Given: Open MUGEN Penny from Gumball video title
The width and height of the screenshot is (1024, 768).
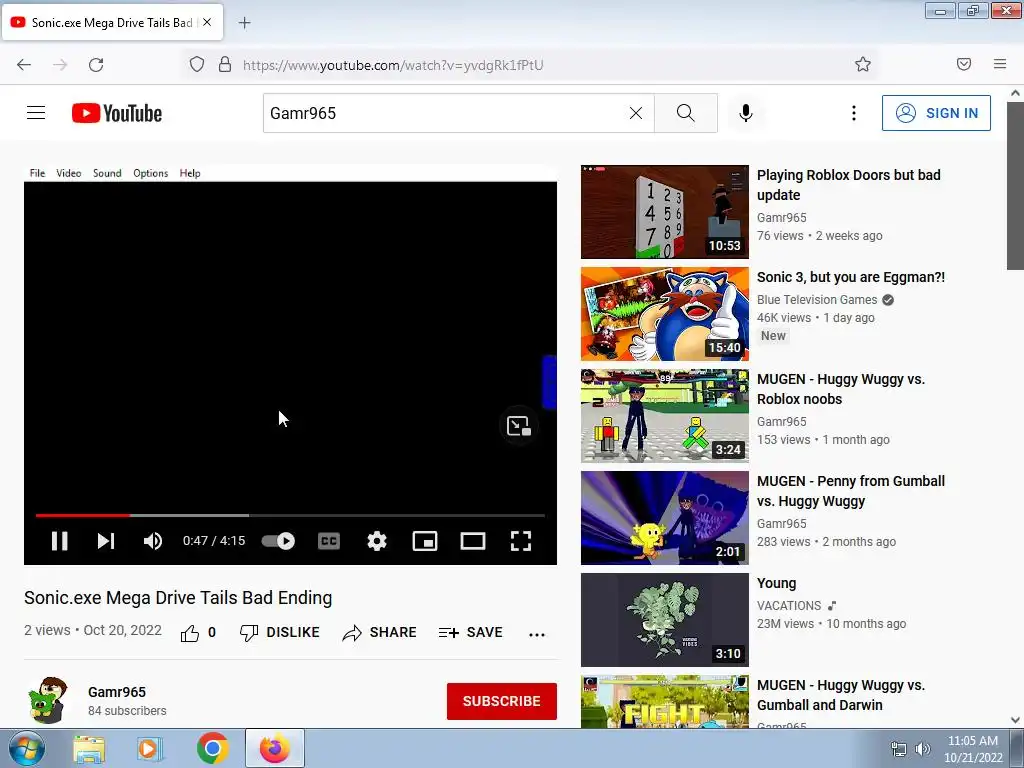Looking at the screenshot, I should (x=850, y=491).
